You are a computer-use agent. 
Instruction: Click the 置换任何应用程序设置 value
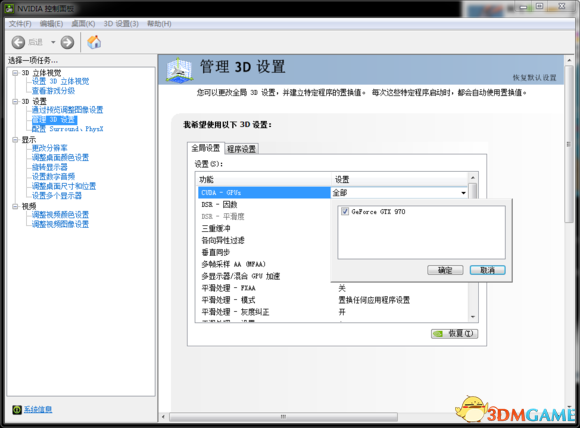374,300
